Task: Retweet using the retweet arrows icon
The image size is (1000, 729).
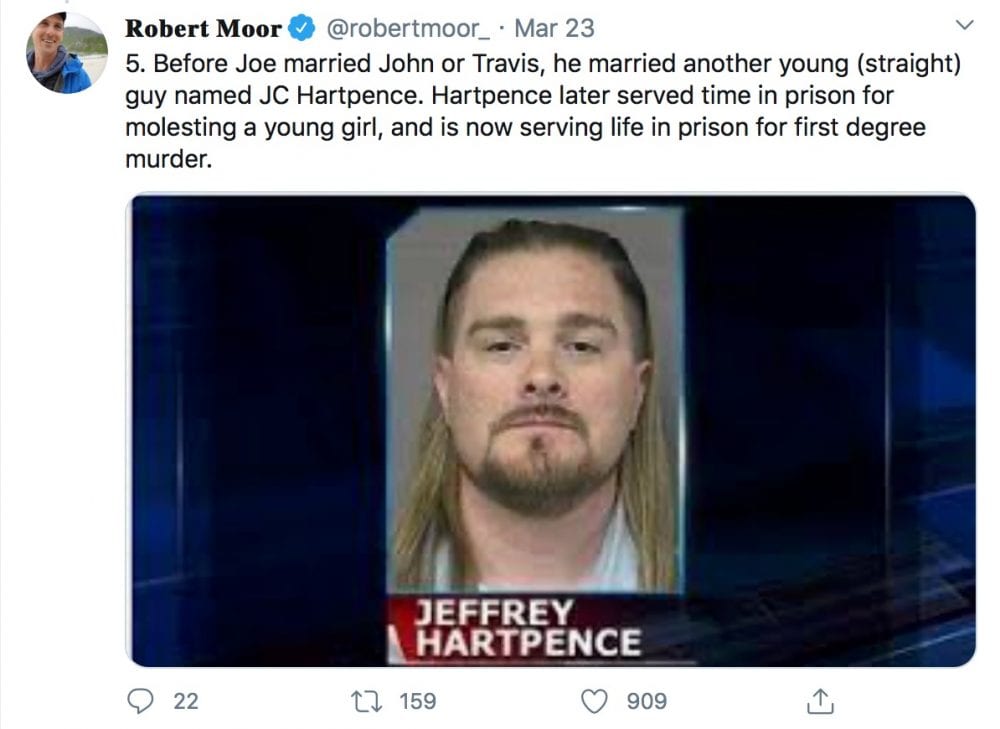Action: 367,702
